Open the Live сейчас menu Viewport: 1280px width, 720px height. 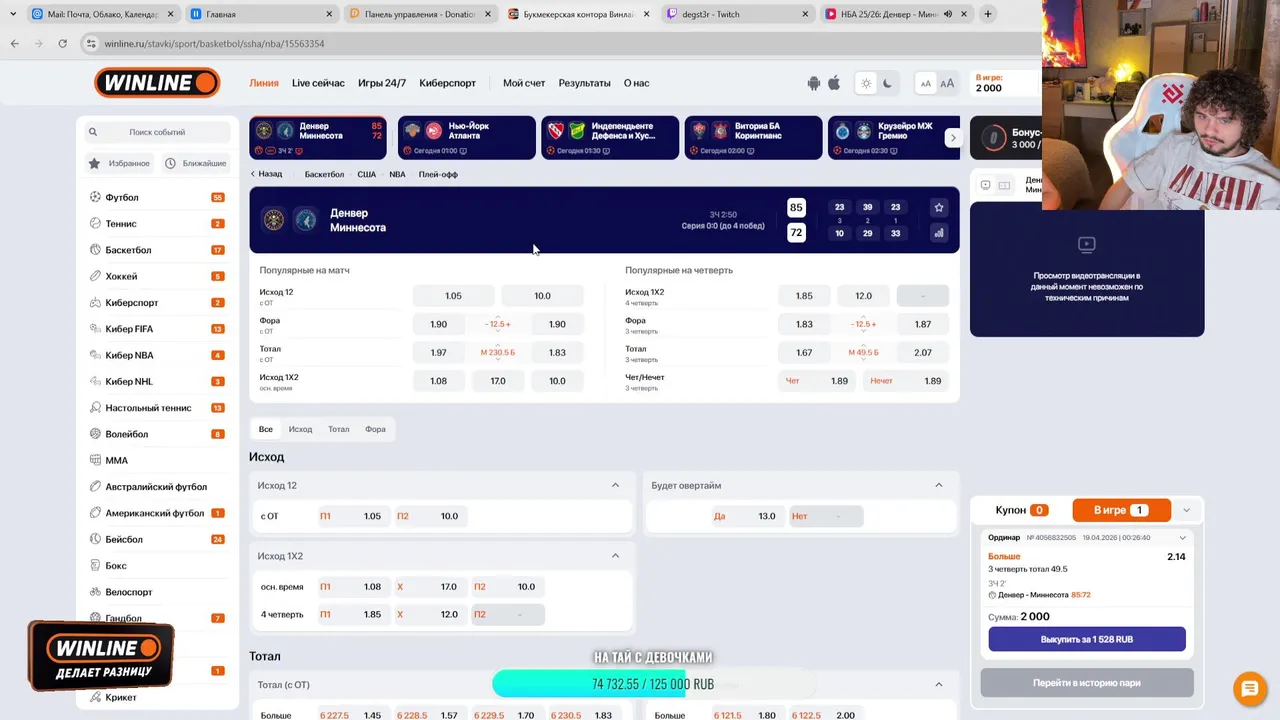coord(318,83)
